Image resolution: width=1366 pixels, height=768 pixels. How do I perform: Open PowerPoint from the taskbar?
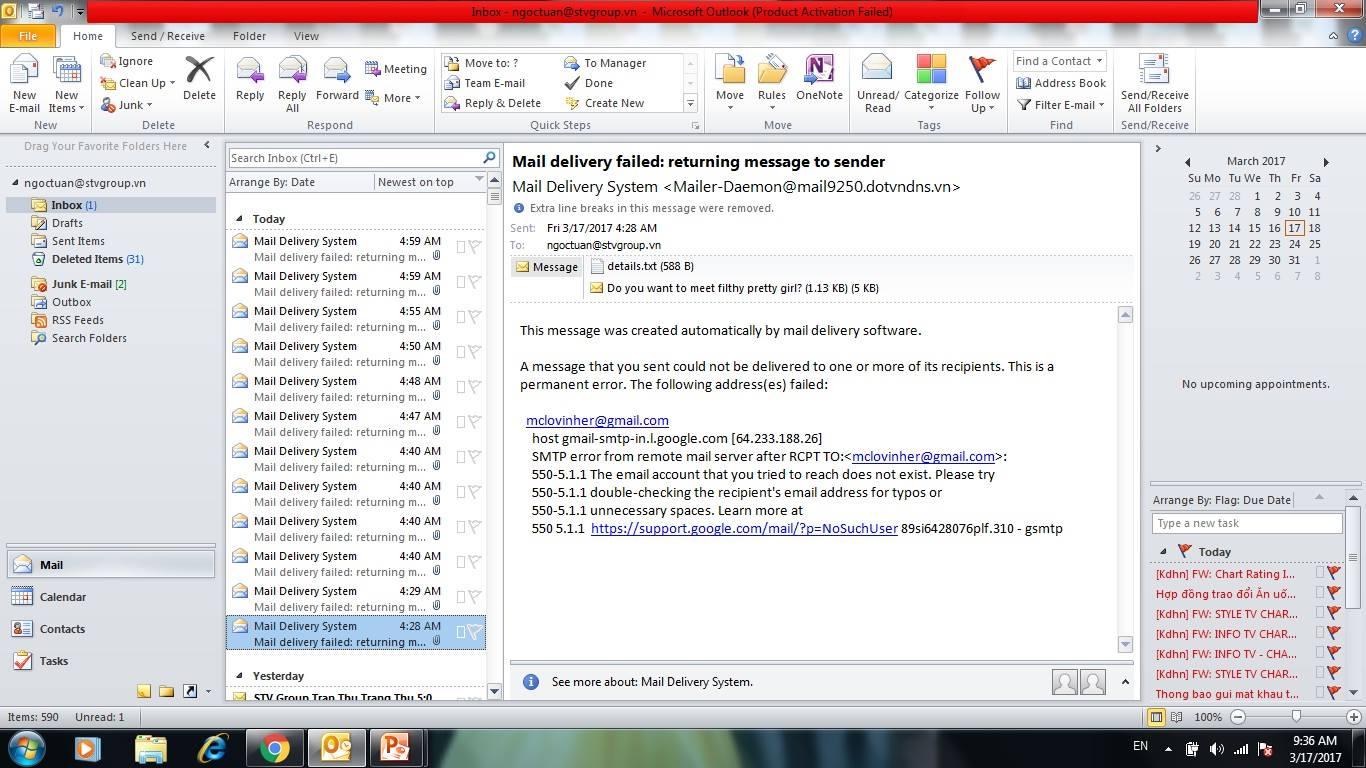(x=396, y=748)
